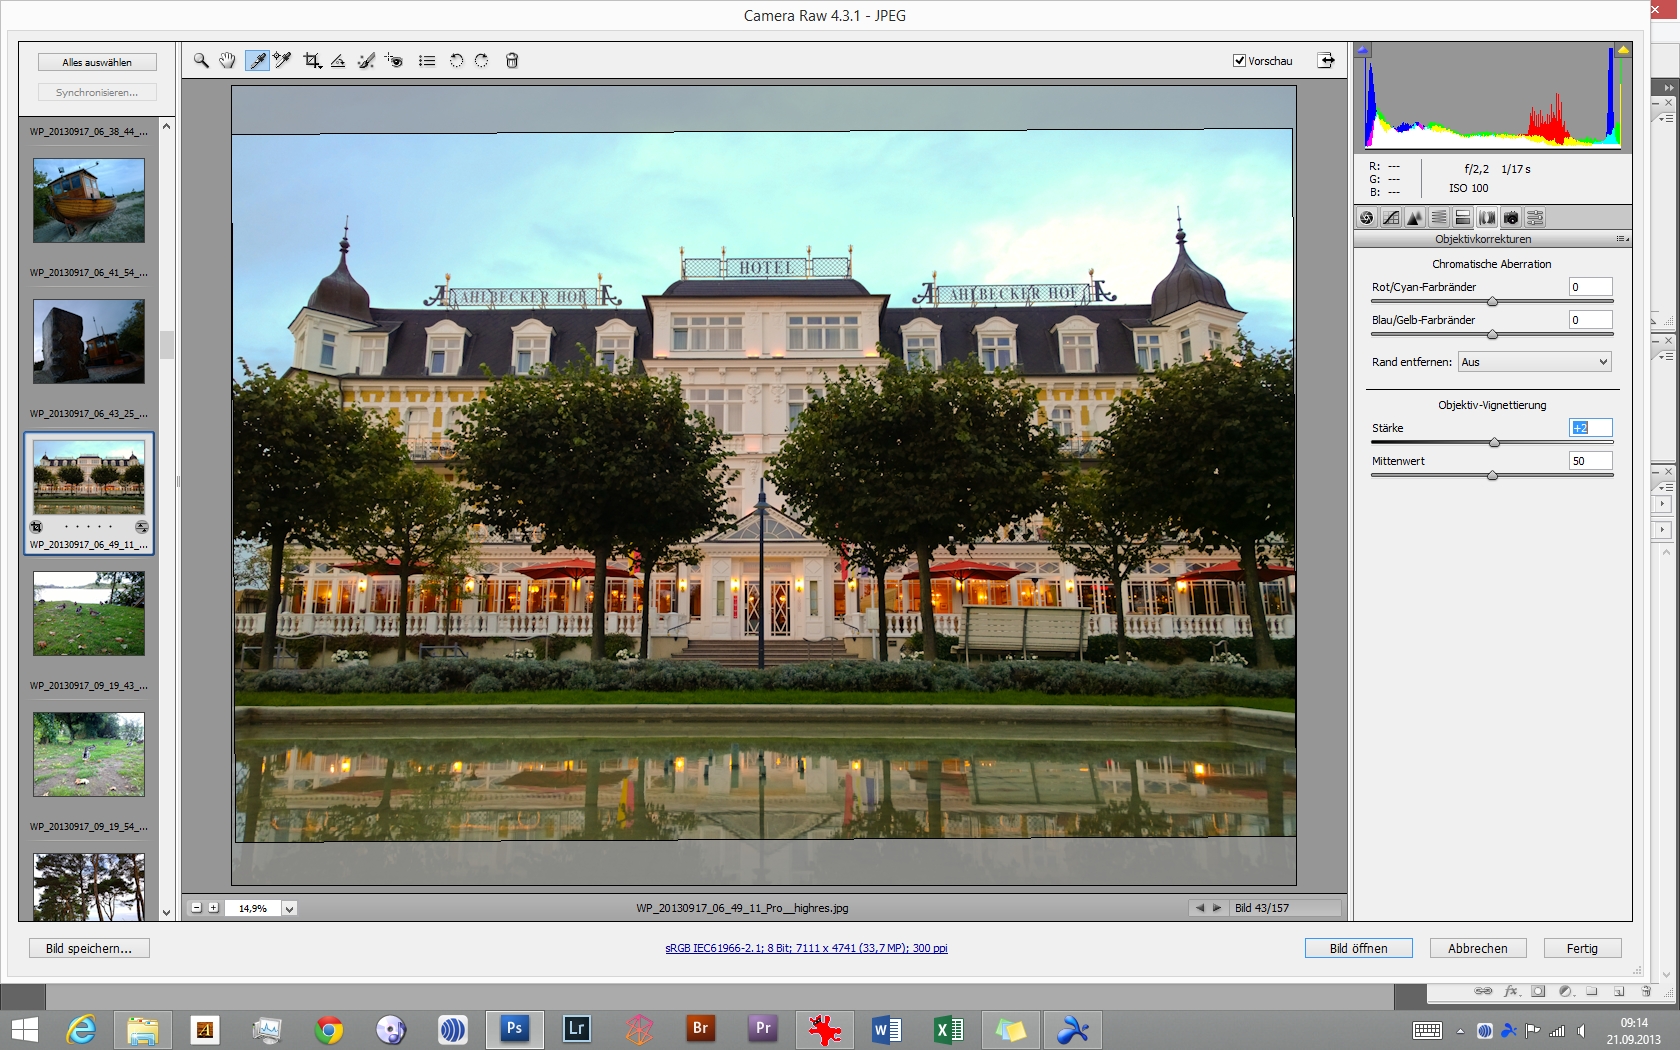This screenshot has height=1050, width=1680.
Task: Toggle the Vorschau preview checkbox
Action: (1239, 61)
